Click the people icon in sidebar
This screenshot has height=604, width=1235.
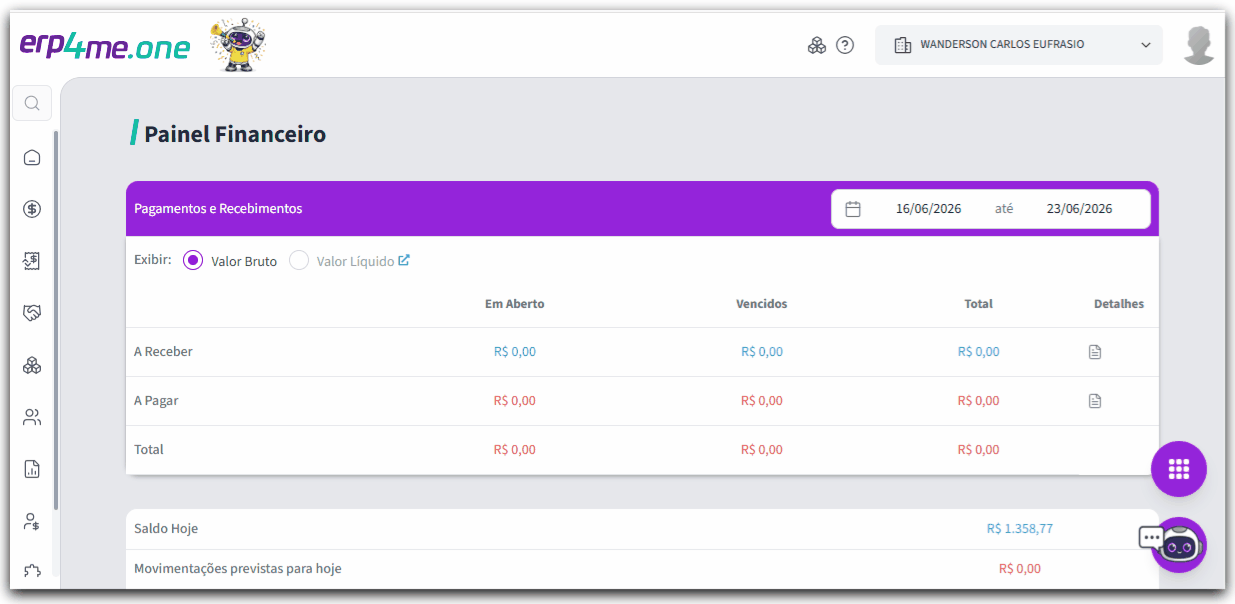(32, 417)
